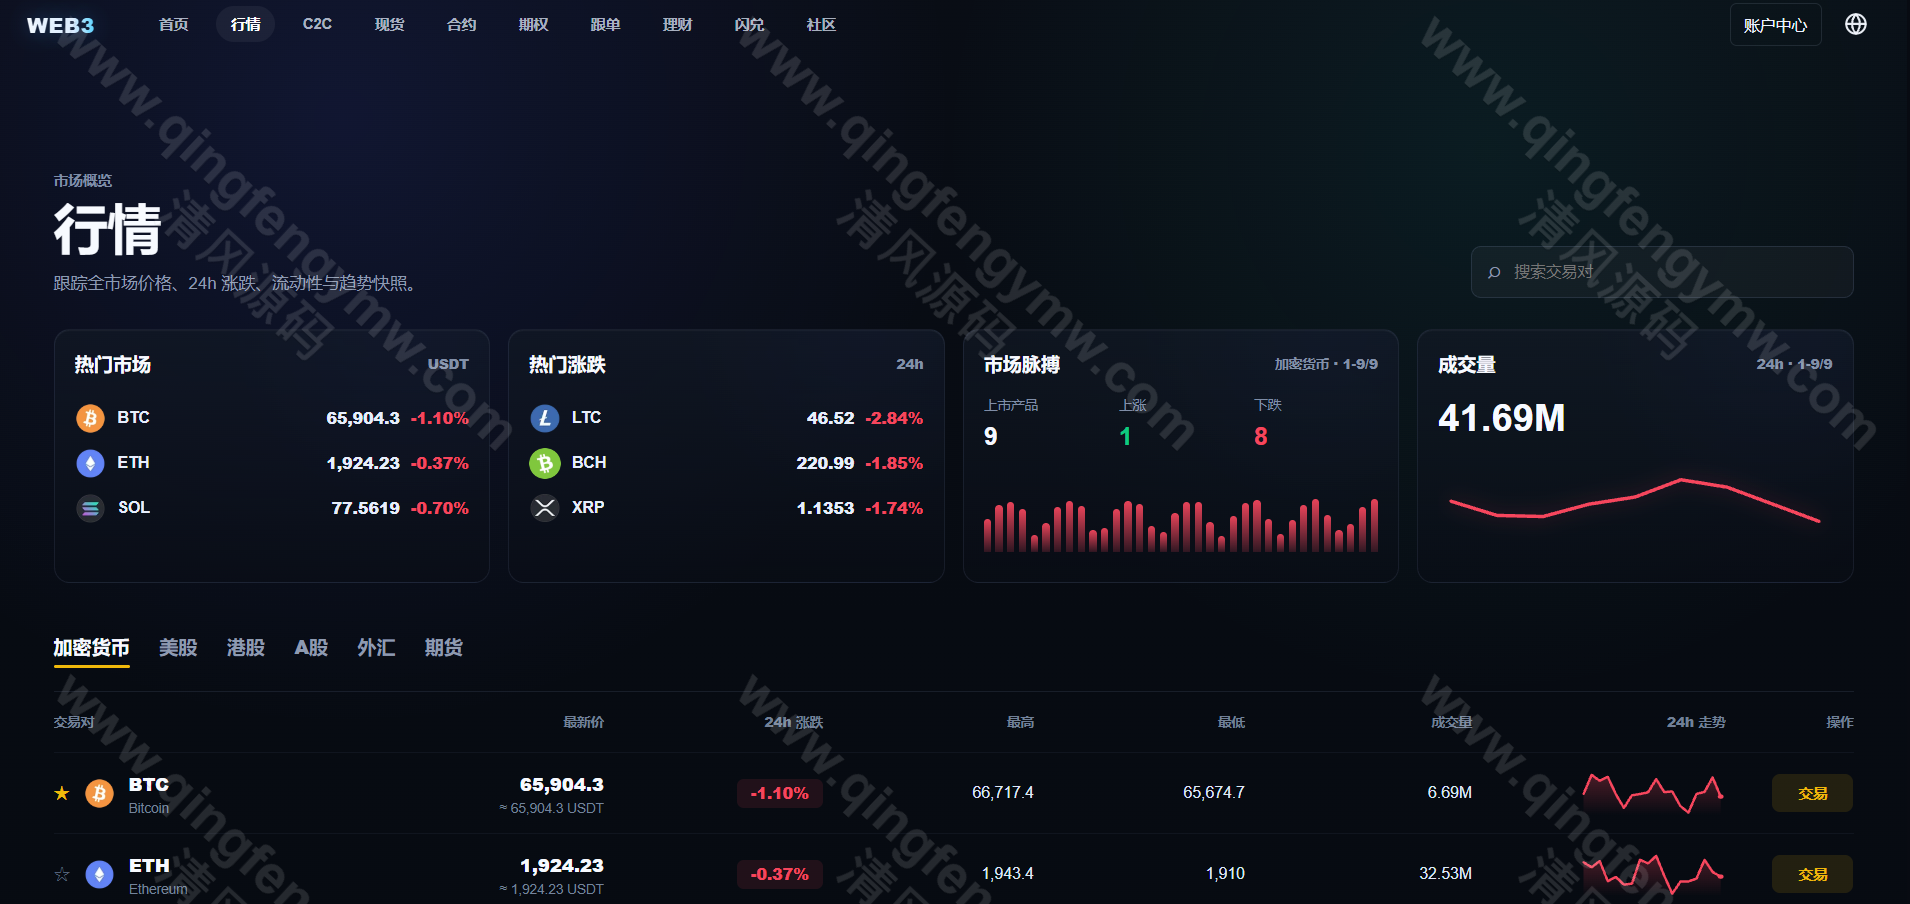Click the 成交量 line chart
Image resolution: width=1910 pixels, height=904 pixels.
coord(1635,501)
